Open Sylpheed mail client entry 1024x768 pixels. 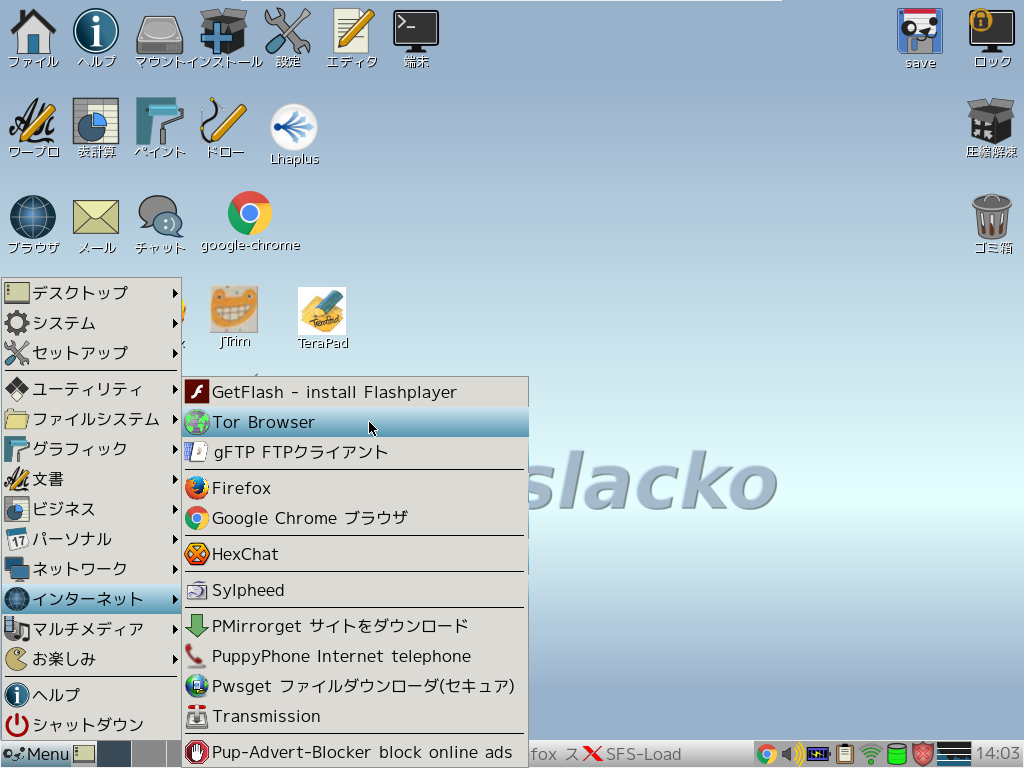(355, 590)
